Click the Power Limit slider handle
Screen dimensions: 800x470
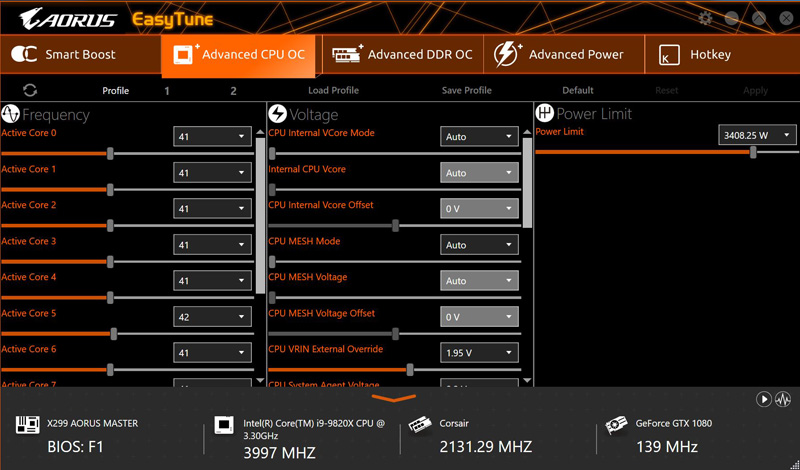pyautogui.click(x=753, y=152)
